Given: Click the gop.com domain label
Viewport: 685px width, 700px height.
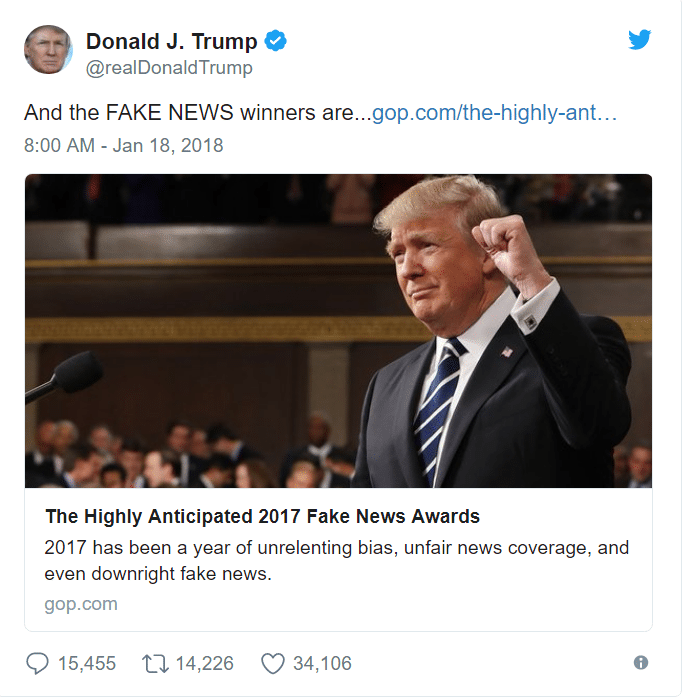Looking at the screenshot, I should pyautogui.click(x=81, y=606).
